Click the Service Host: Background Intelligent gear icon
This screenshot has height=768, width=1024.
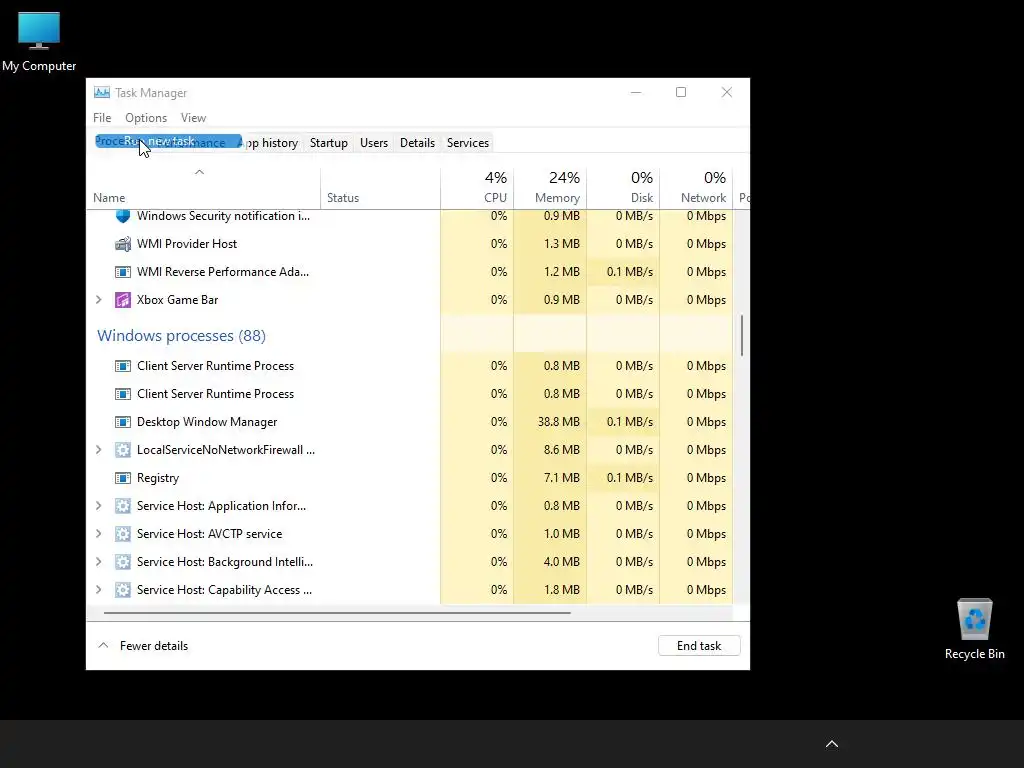click(x=123, y=563)
